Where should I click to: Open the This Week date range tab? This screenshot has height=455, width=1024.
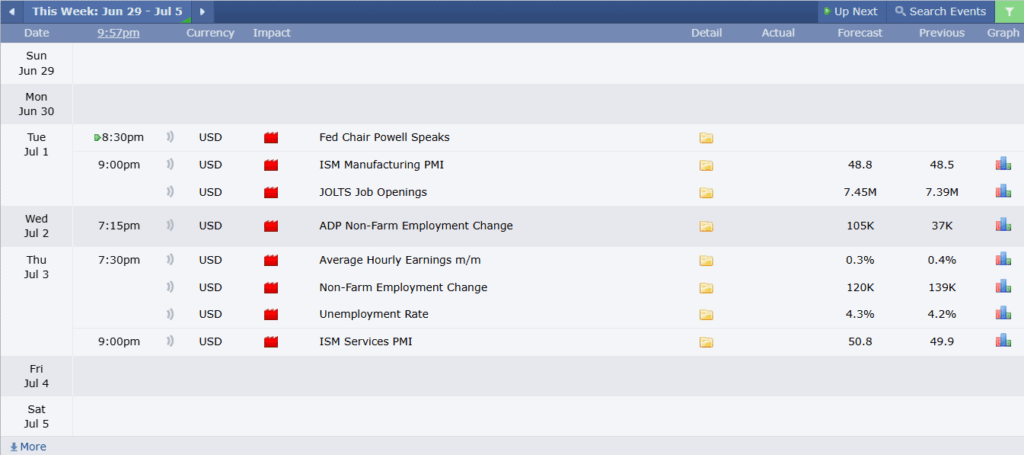[x=107, y=12]
